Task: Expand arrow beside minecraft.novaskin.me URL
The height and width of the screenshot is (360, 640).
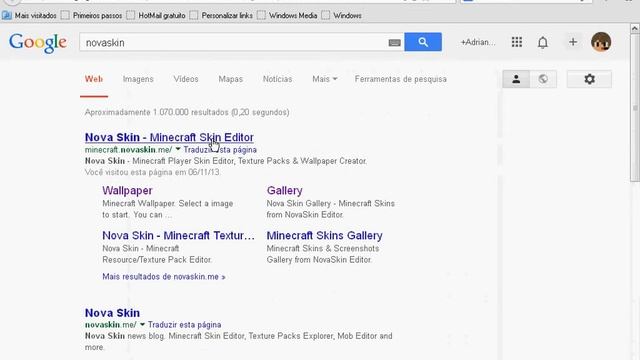Action: tap(178, 149)
